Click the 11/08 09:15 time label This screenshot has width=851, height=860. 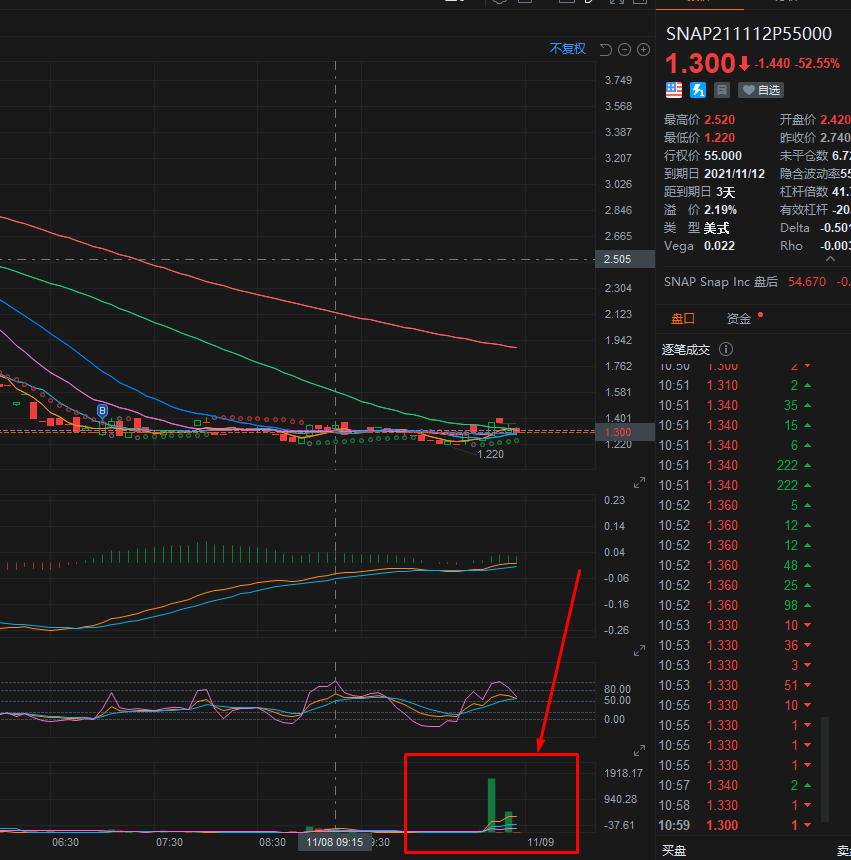tap(334, 842)
